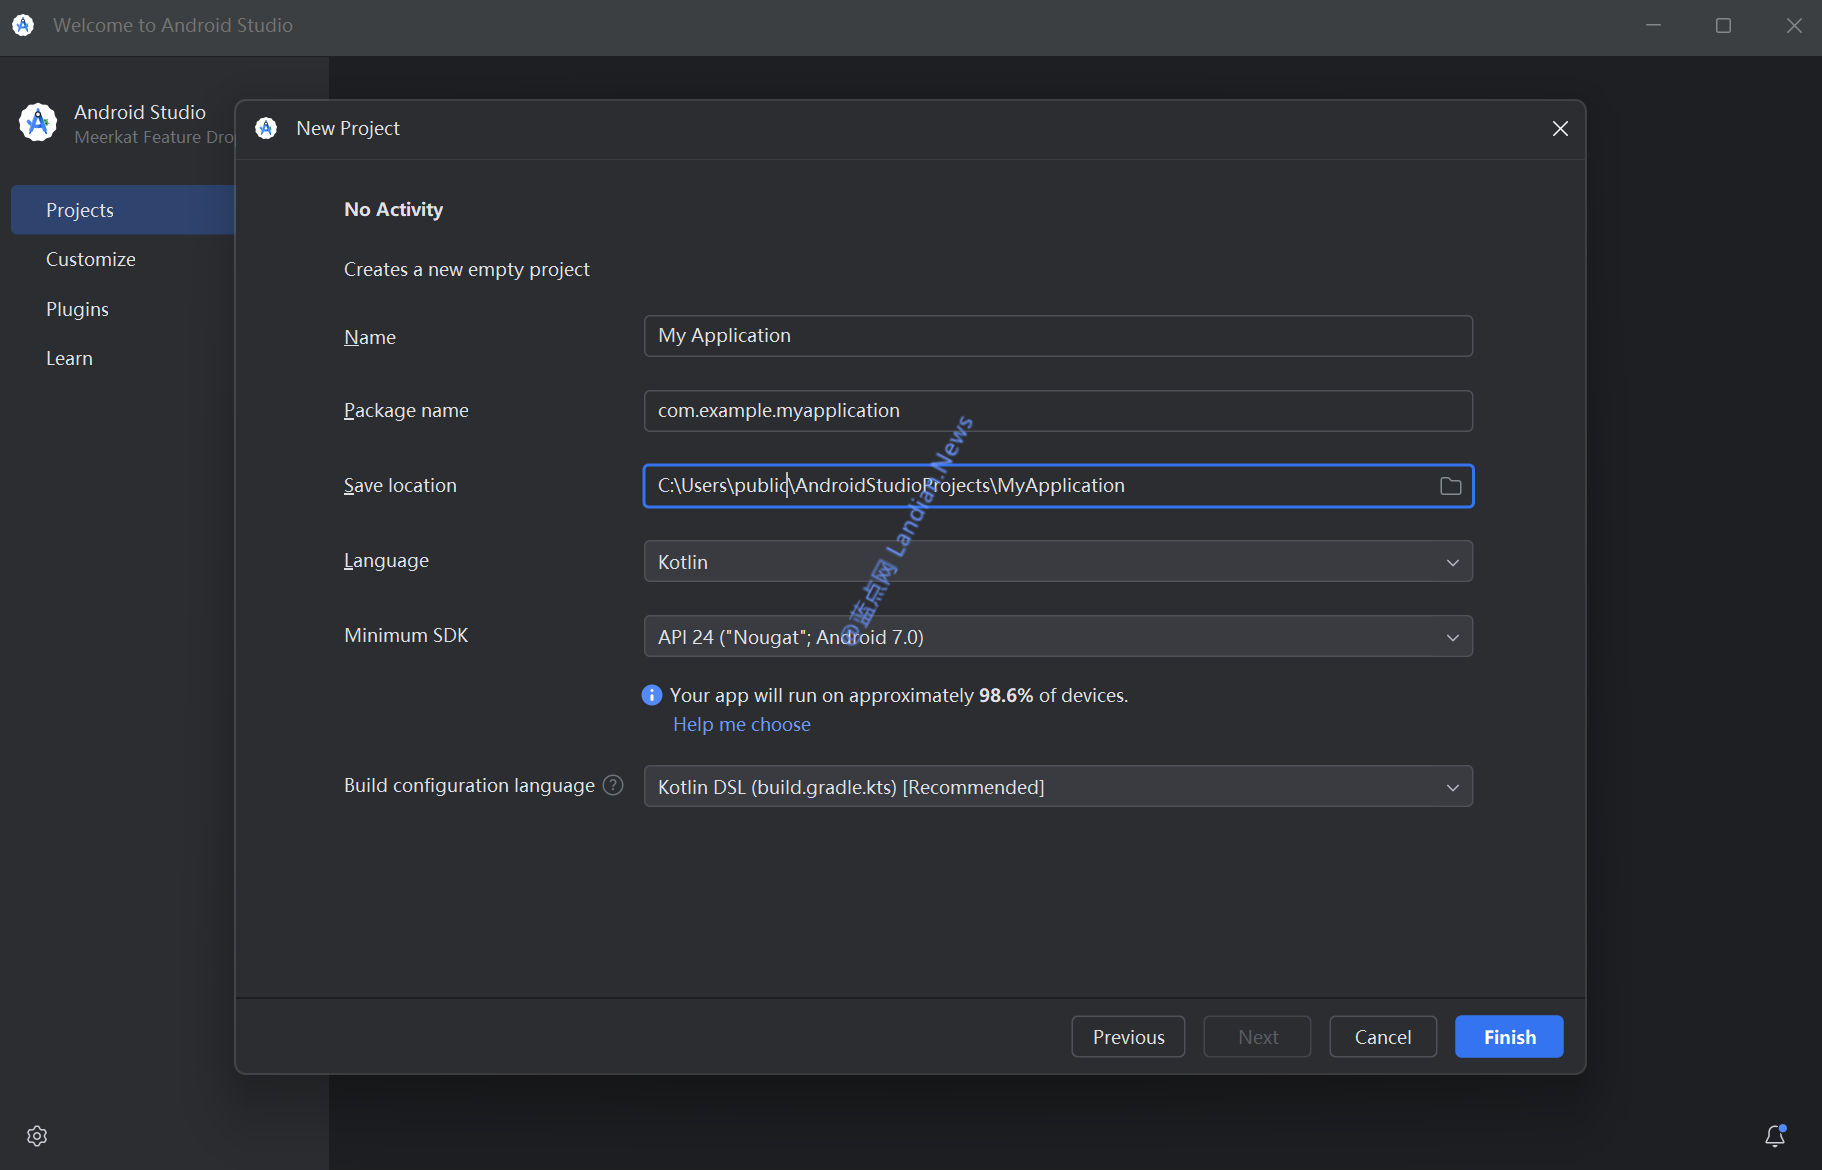Cancel the new project wizard
This screenshot has height=1170, width=1822.
tap(1382, 1037)
